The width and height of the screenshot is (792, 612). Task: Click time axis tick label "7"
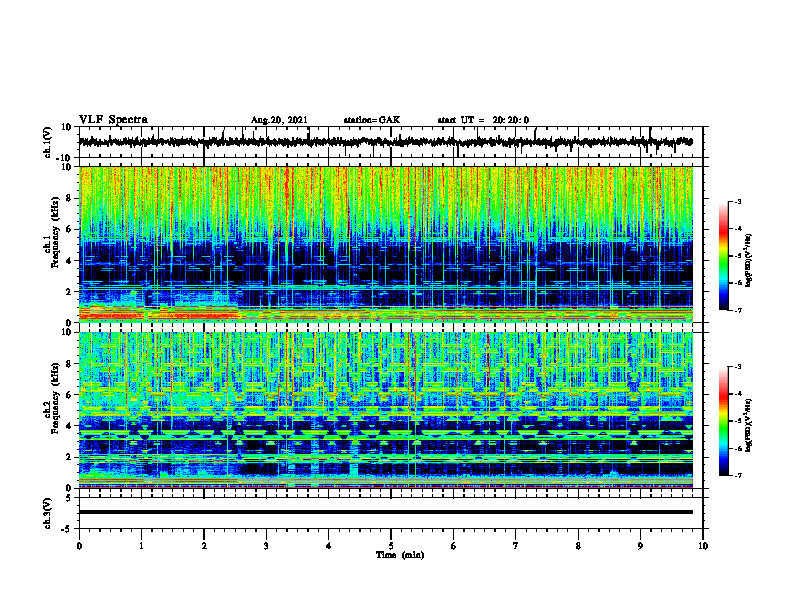click(x=516, y=546)
